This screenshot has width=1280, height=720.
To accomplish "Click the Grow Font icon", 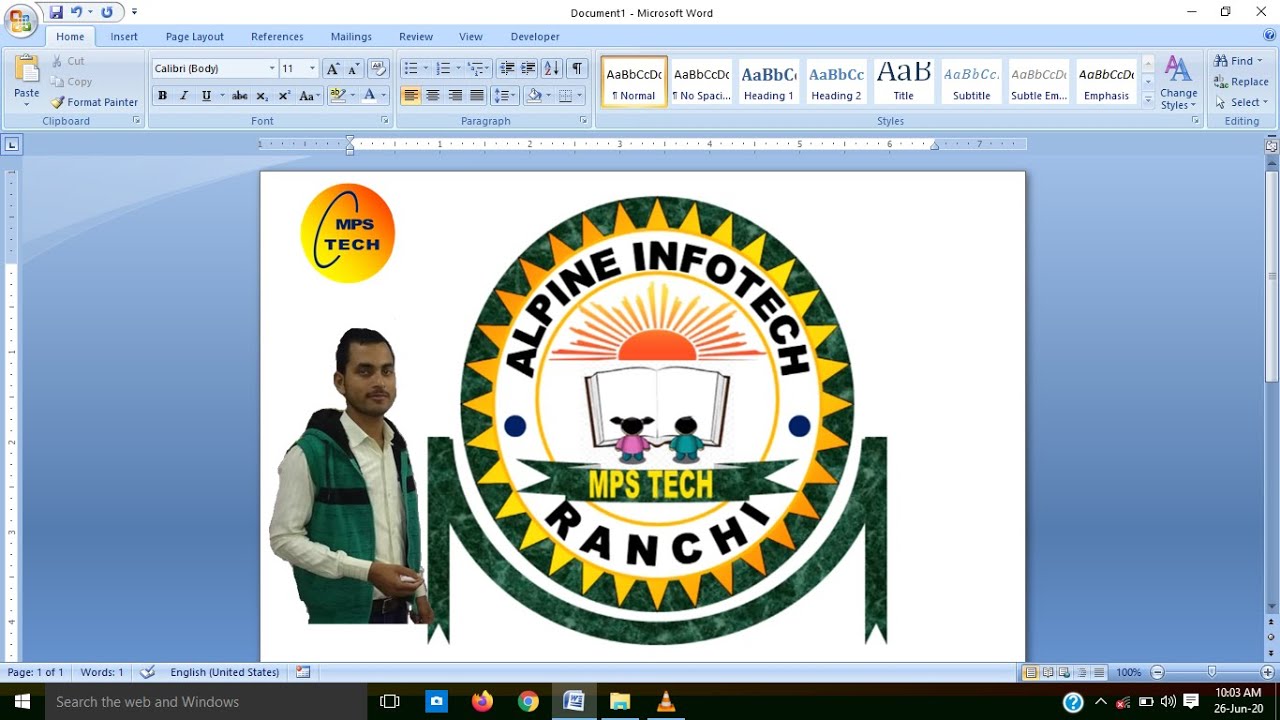I will (333, 68).
